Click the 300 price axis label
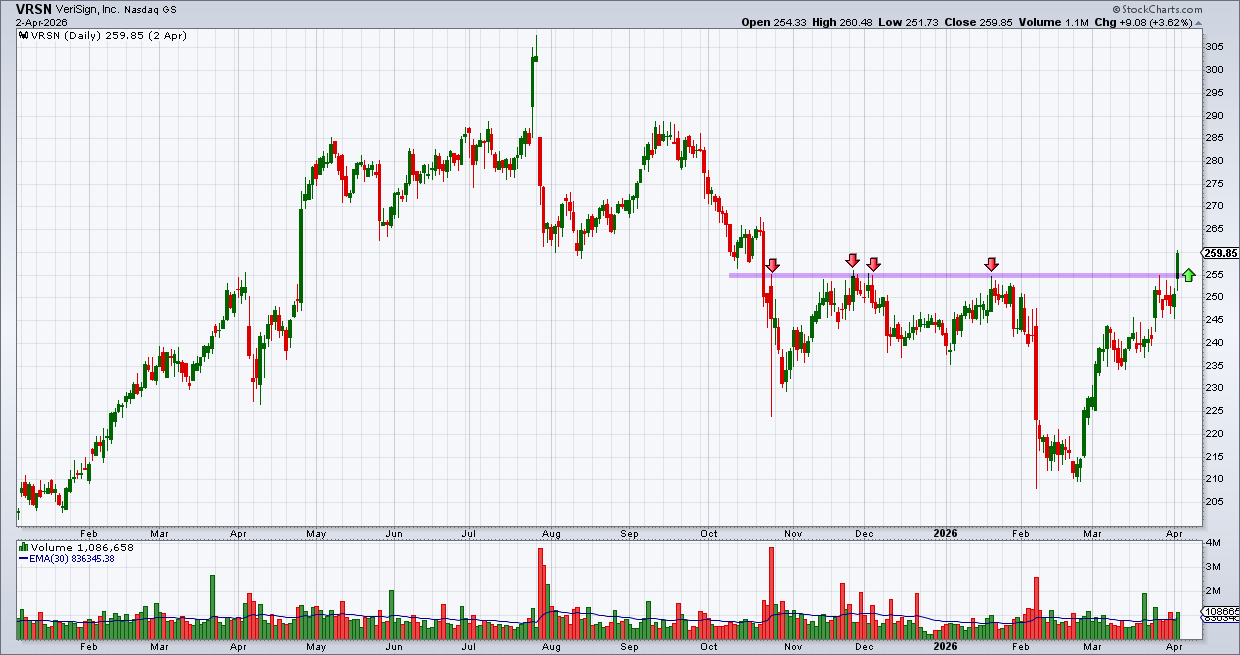 [1214, 70]
